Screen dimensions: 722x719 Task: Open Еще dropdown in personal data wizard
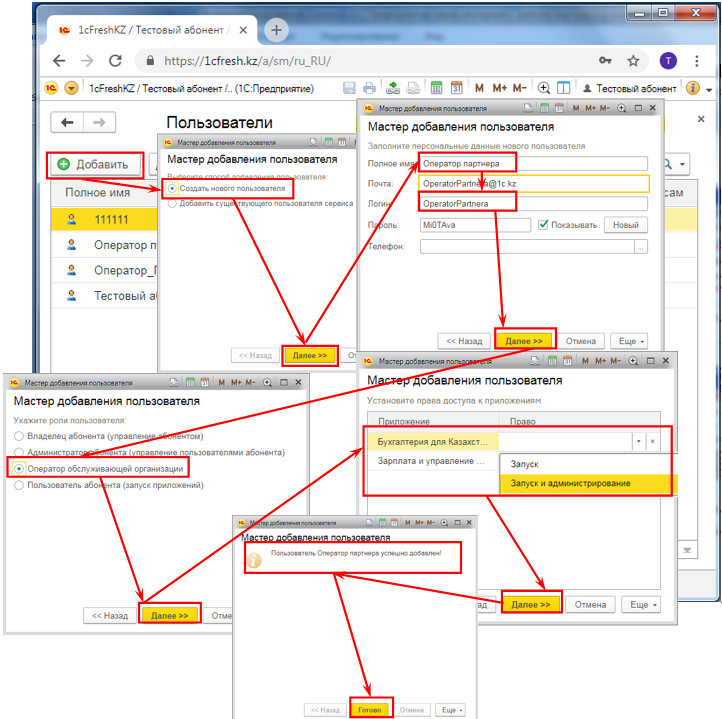pyautogui.click(x=629, y=341)
